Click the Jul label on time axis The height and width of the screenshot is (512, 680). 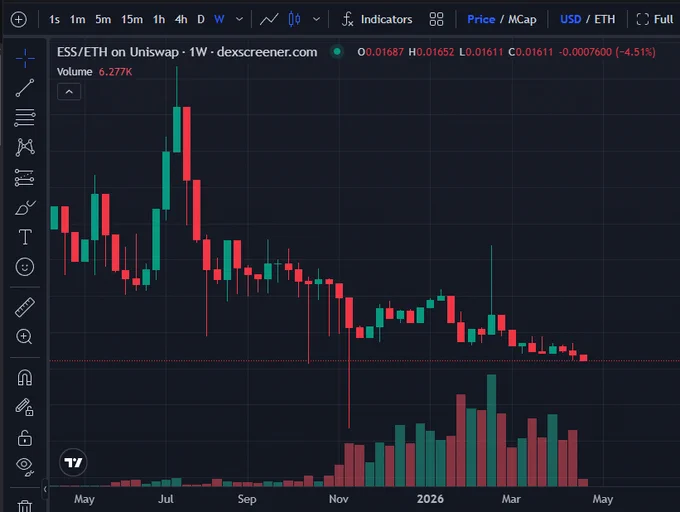tap(166, 499)
